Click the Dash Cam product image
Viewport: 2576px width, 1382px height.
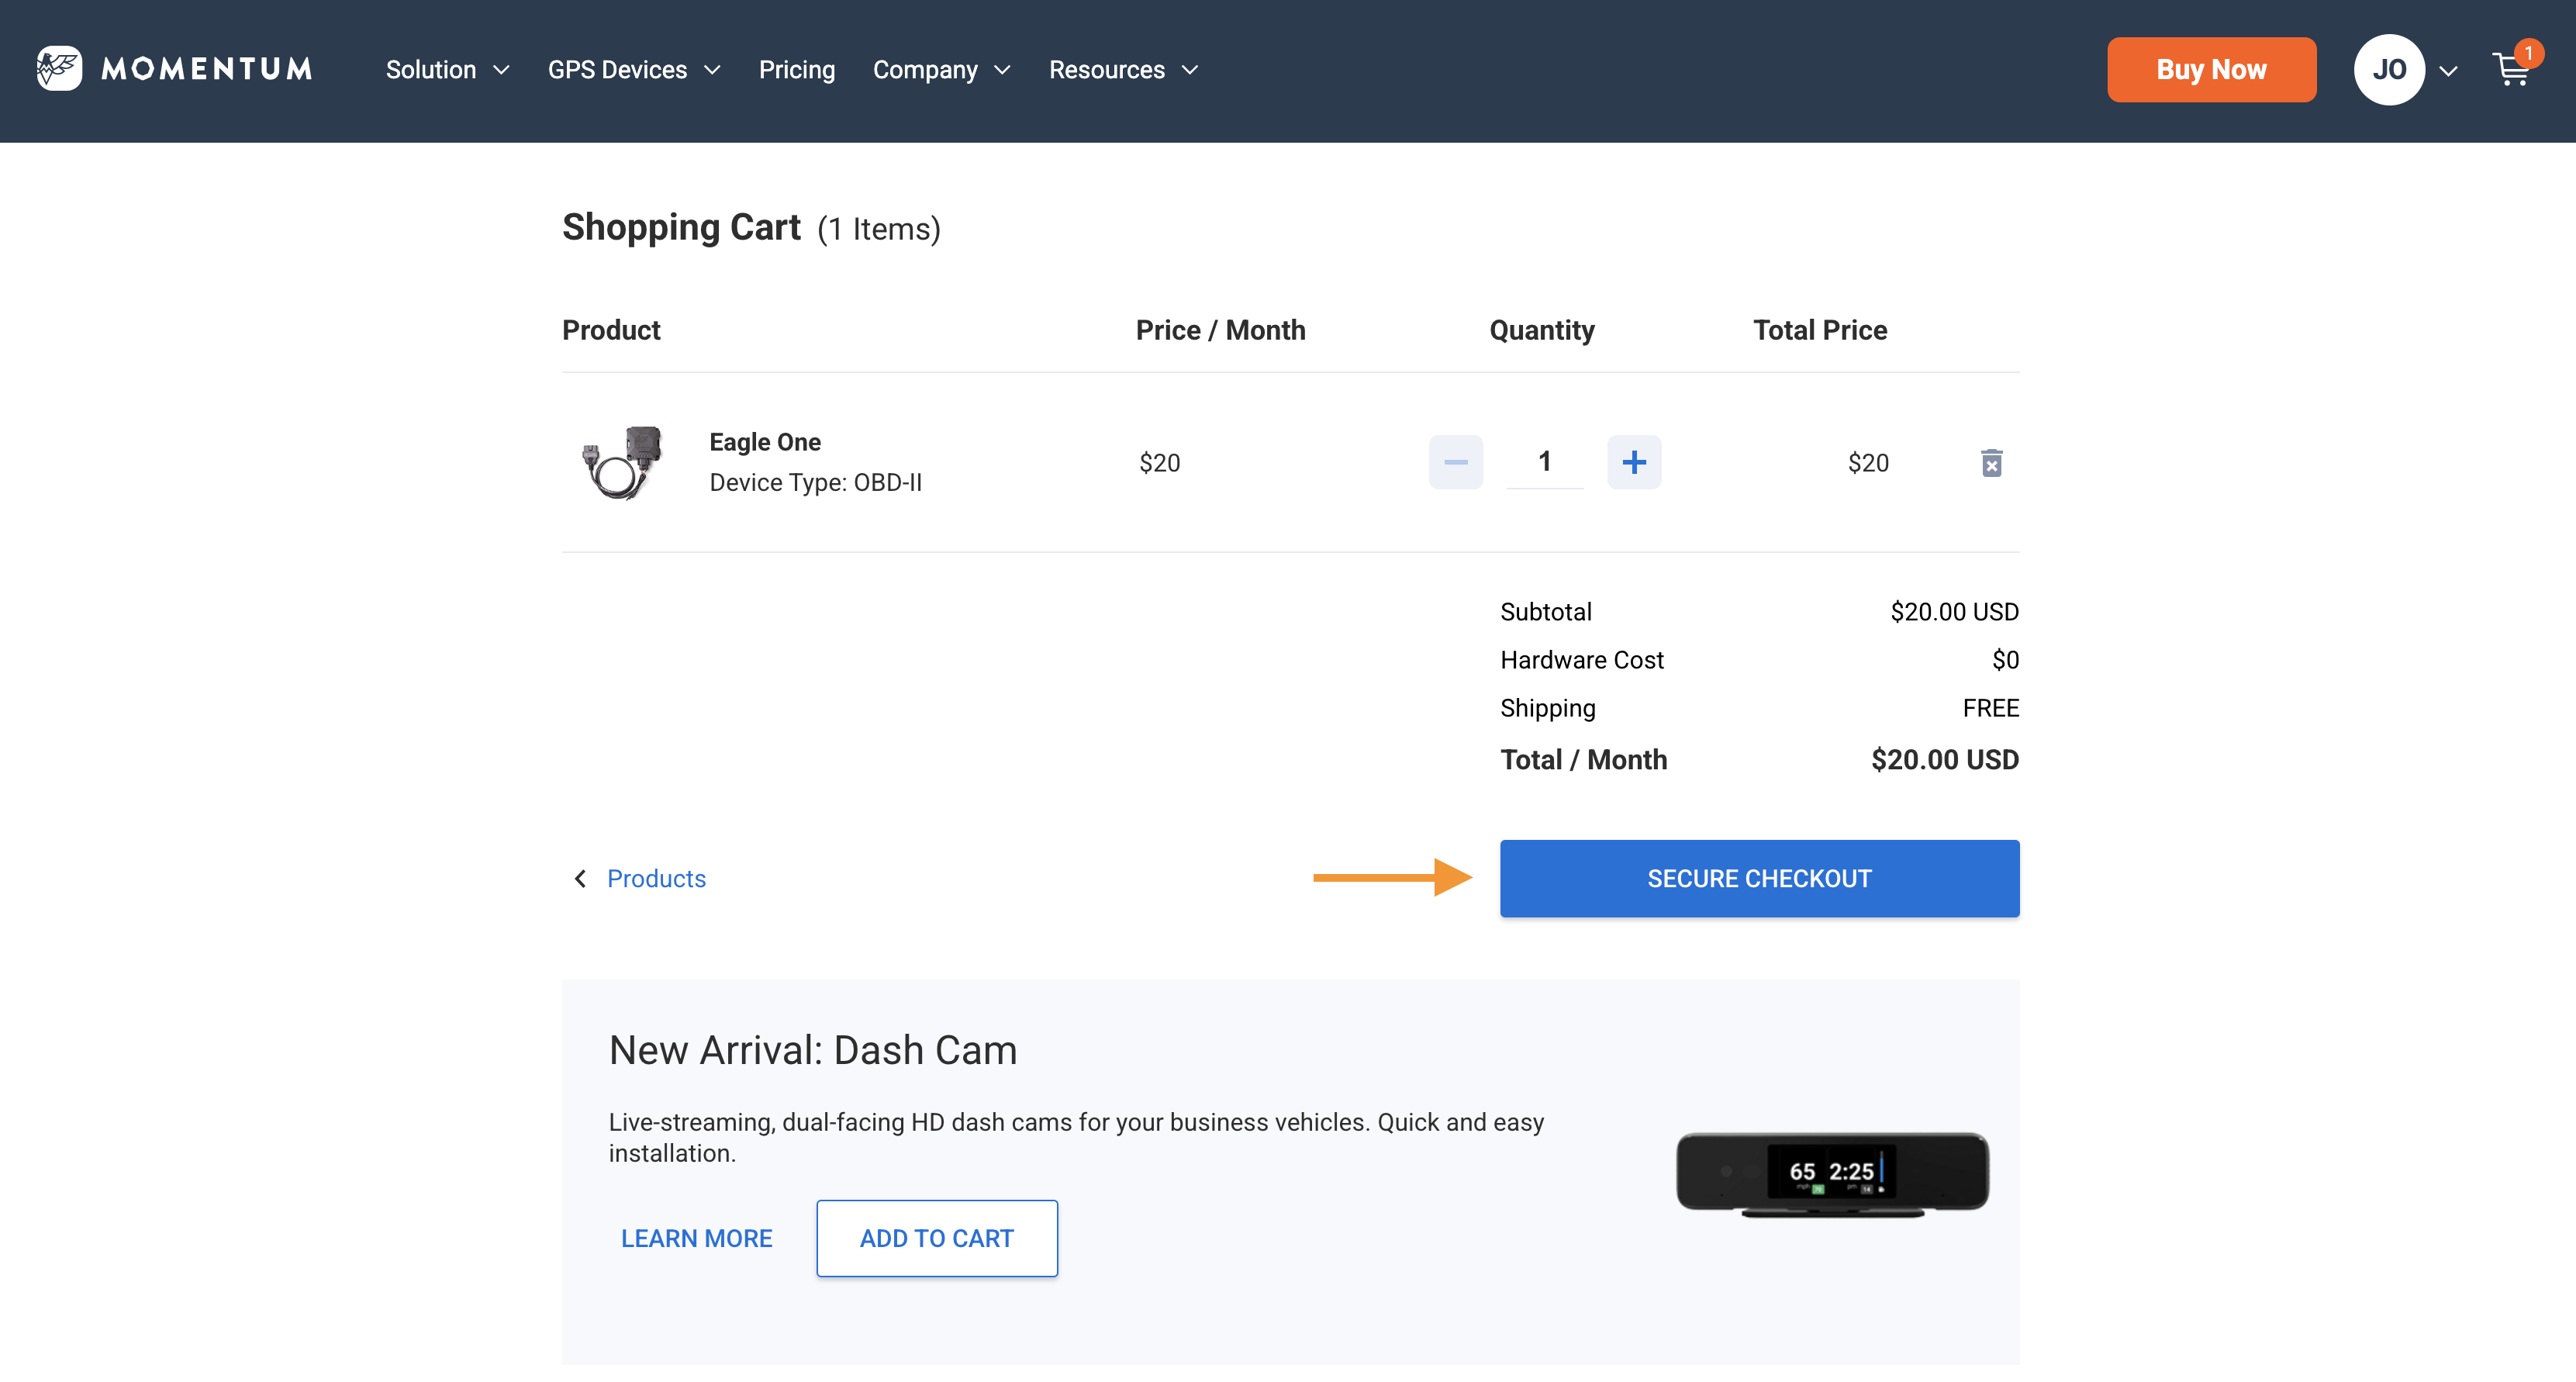pos(1832,1173)
